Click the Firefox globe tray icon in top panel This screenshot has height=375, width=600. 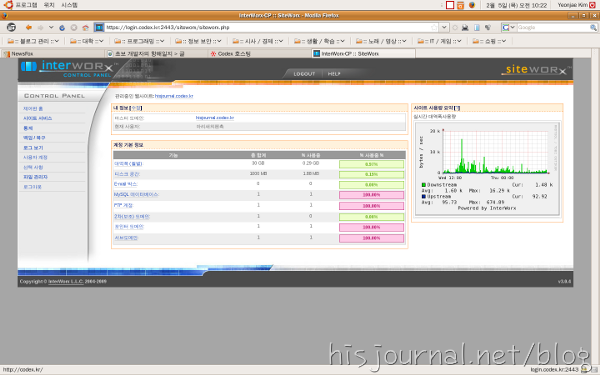click(472, 5)
